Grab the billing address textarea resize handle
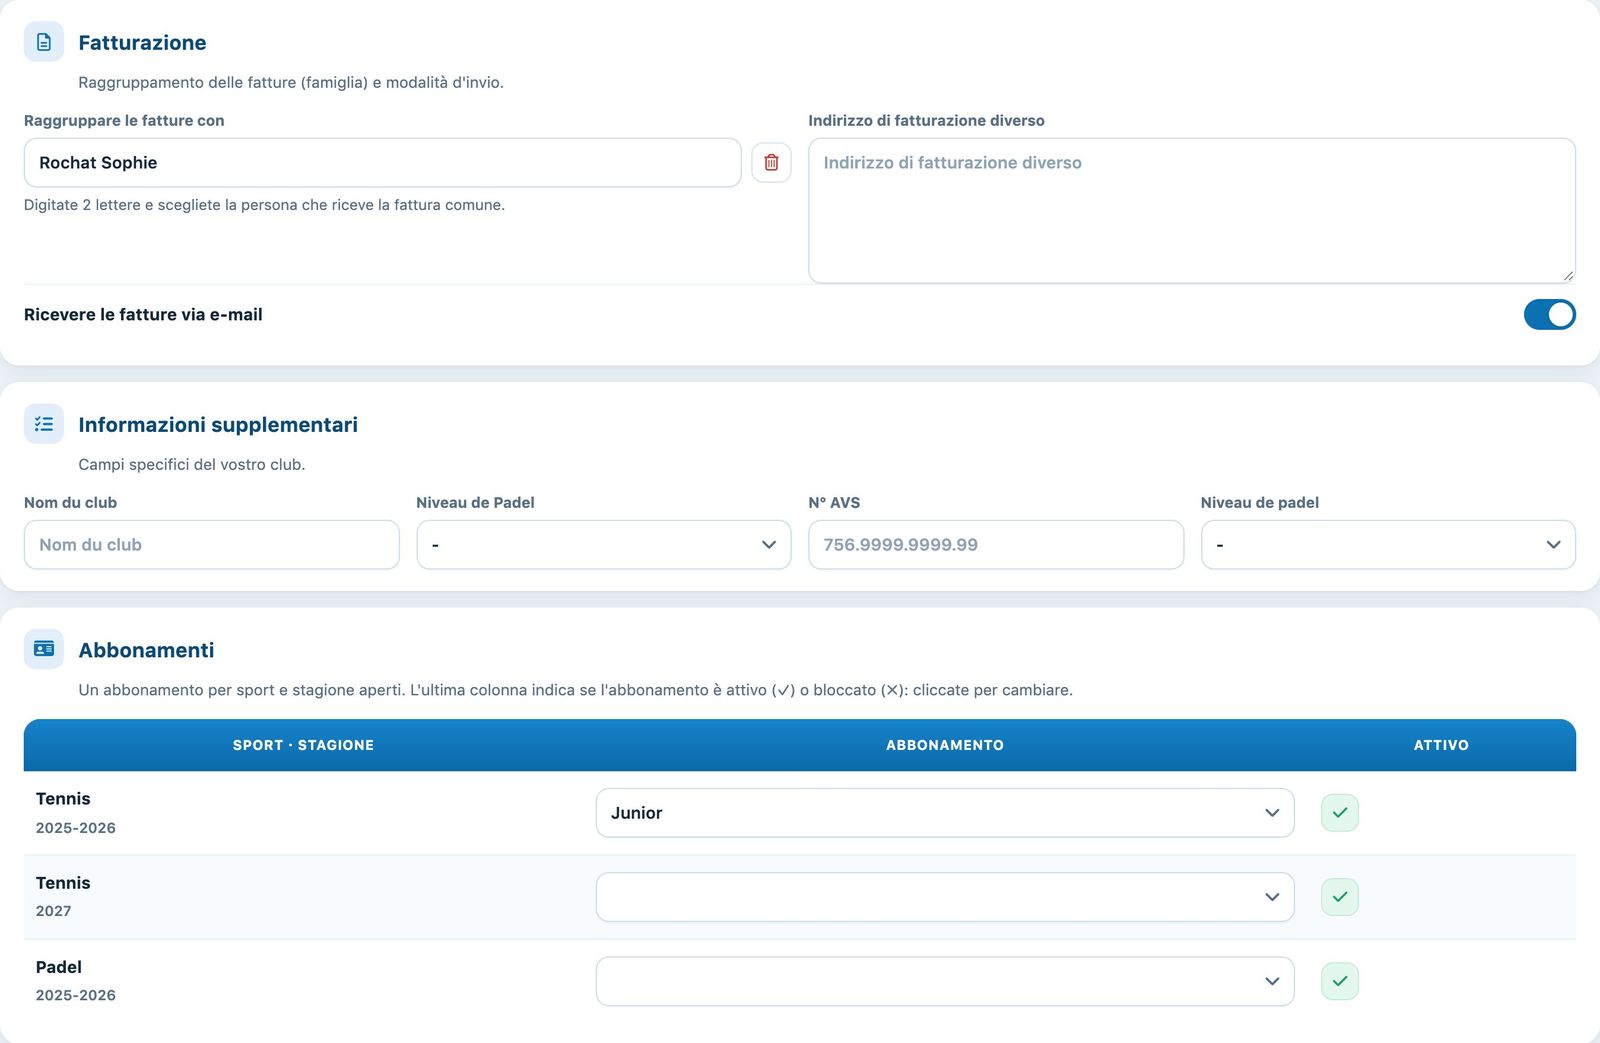The width and height of the screenshot is (1600, 1043). coord(1567,275)
